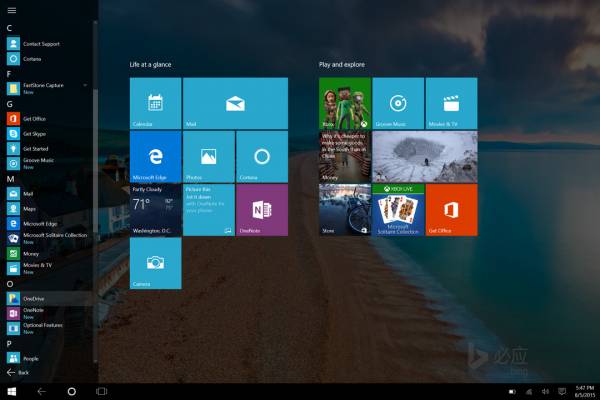The height and width of the screenshot is (400, 600).
Task: Open the Store tile
Action: tap(345, 210)
